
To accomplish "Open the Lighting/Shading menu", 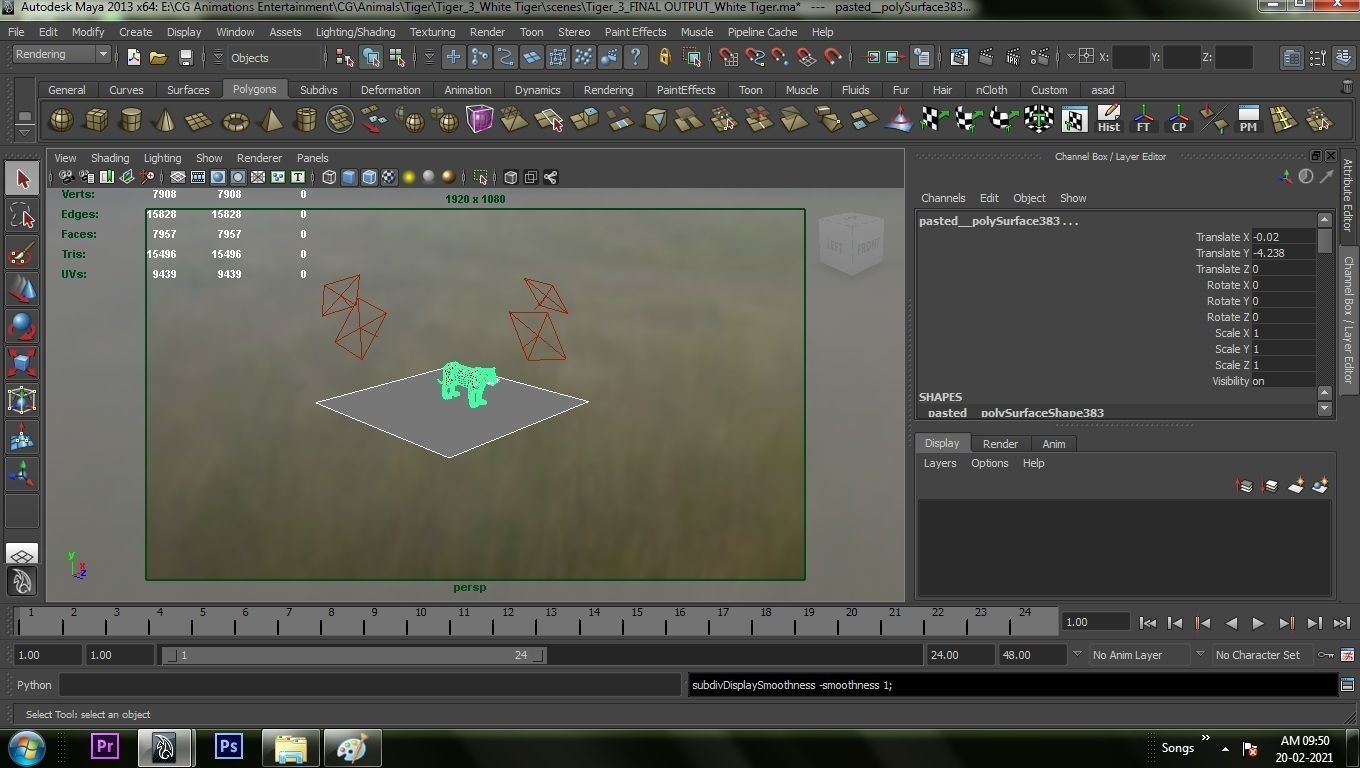I will pos(355,32).
